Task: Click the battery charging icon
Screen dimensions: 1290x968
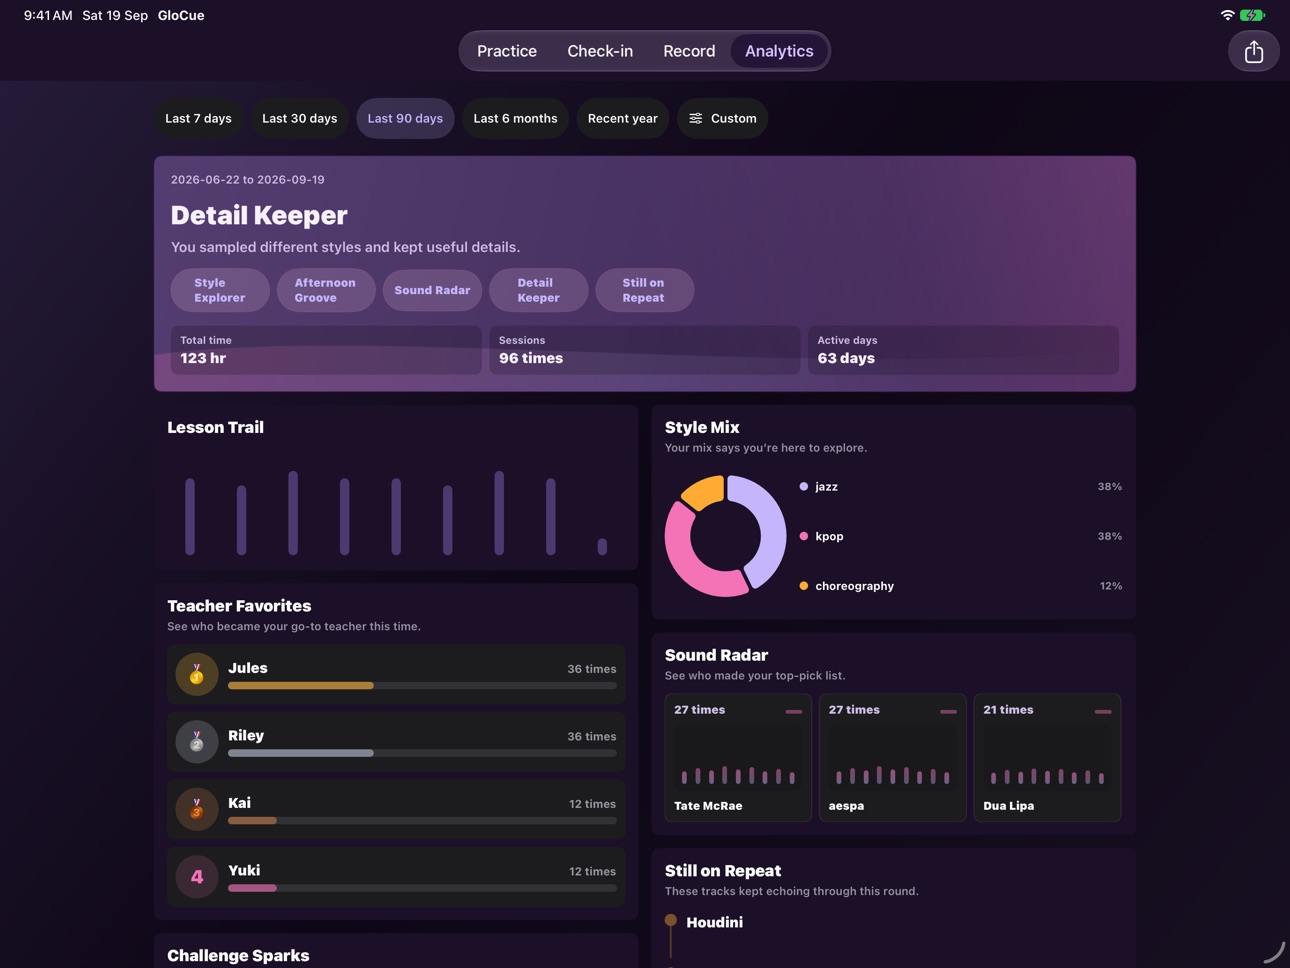Action: coord(1252,15)
